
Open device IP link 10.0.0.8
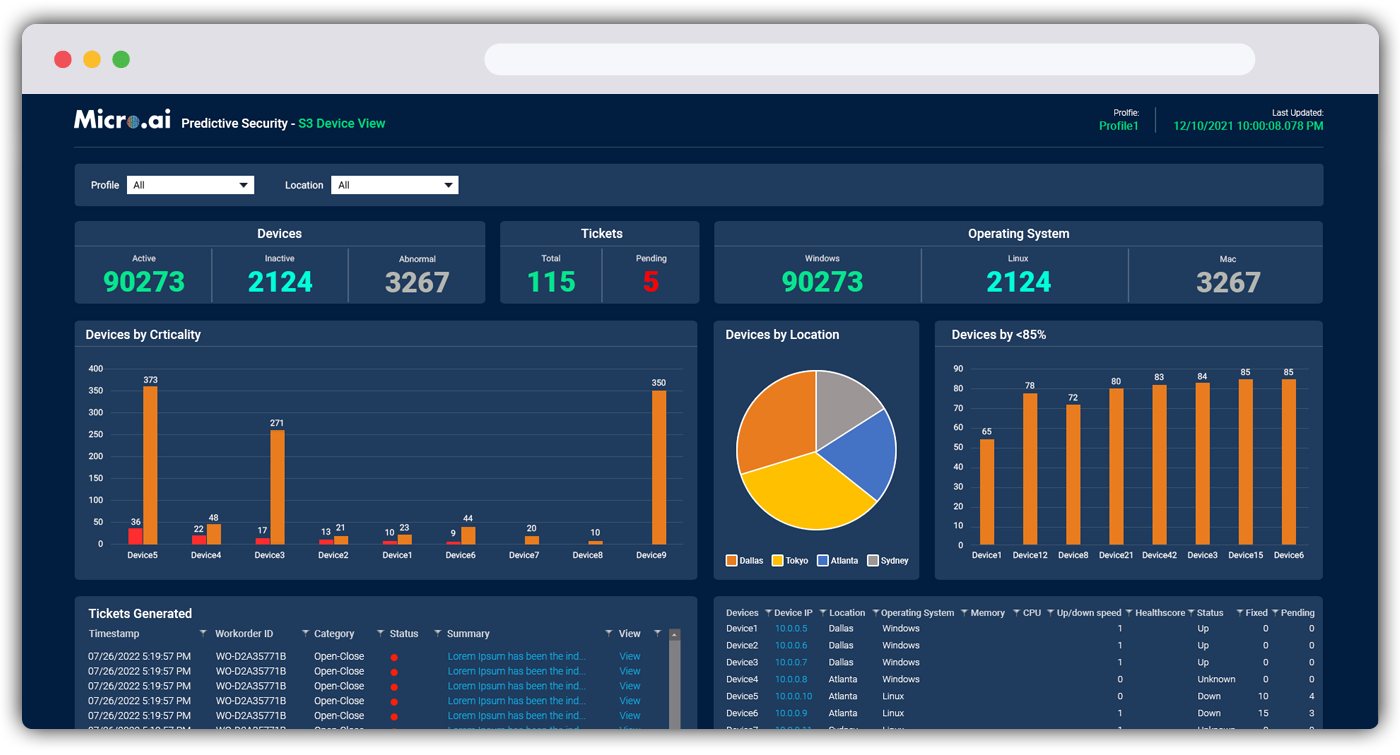point(791,680)
